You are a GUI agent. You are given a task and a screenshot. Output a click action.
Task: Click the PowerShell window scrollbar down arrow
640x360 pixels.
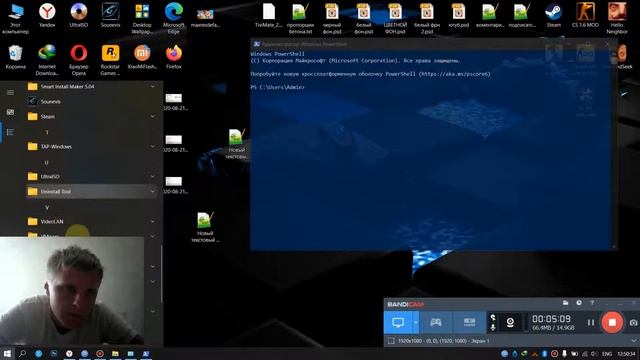tap(614, 247)
